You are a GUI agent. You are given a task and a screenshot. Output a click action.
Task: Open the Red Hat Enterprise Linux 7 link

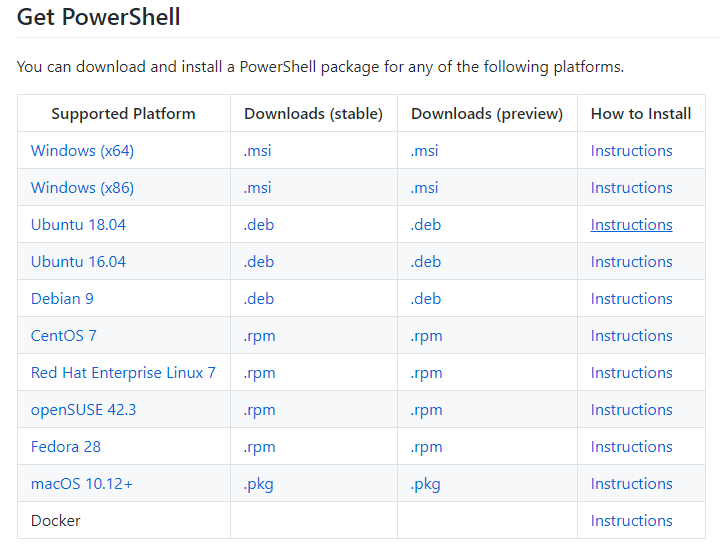(x=123, y=372)
